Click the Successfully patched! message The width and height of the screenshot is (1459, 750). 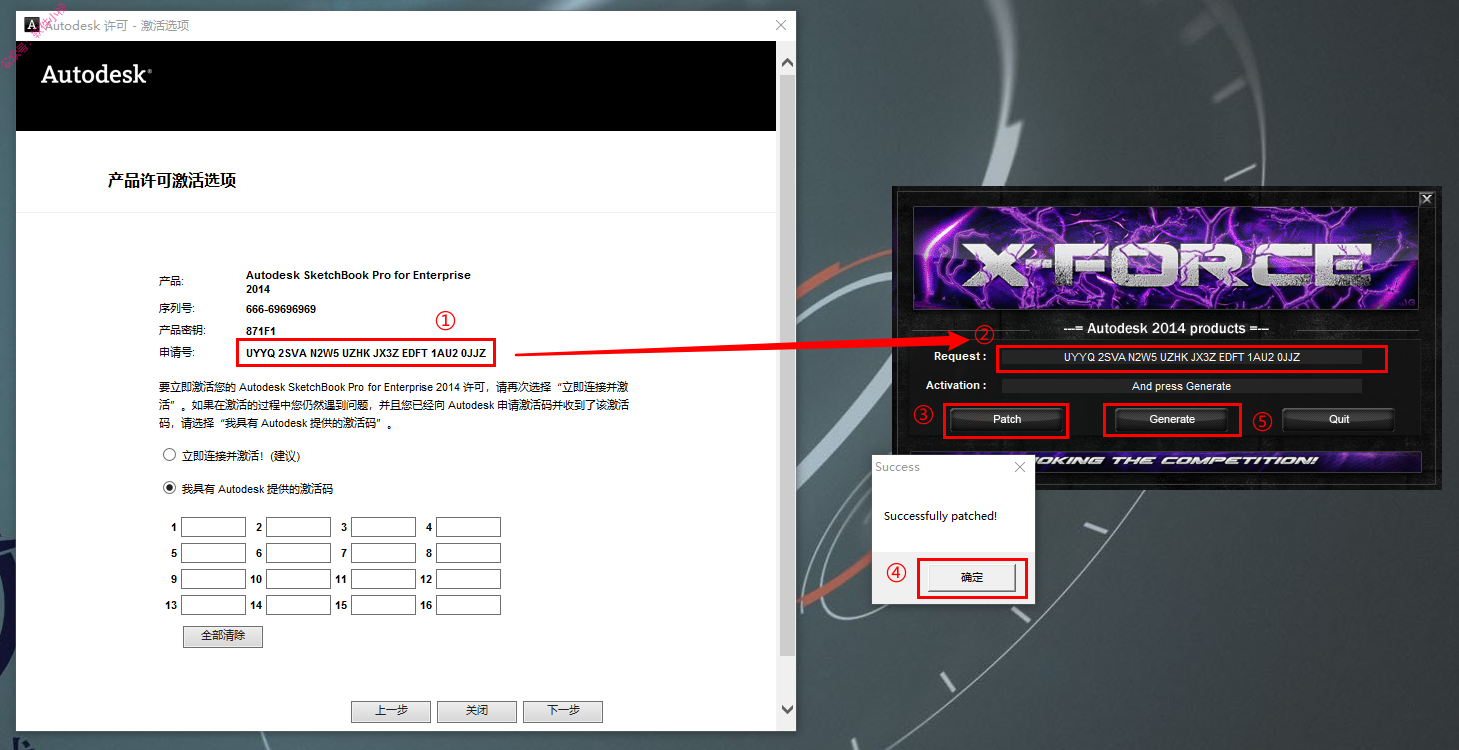(x=940, y=516)
